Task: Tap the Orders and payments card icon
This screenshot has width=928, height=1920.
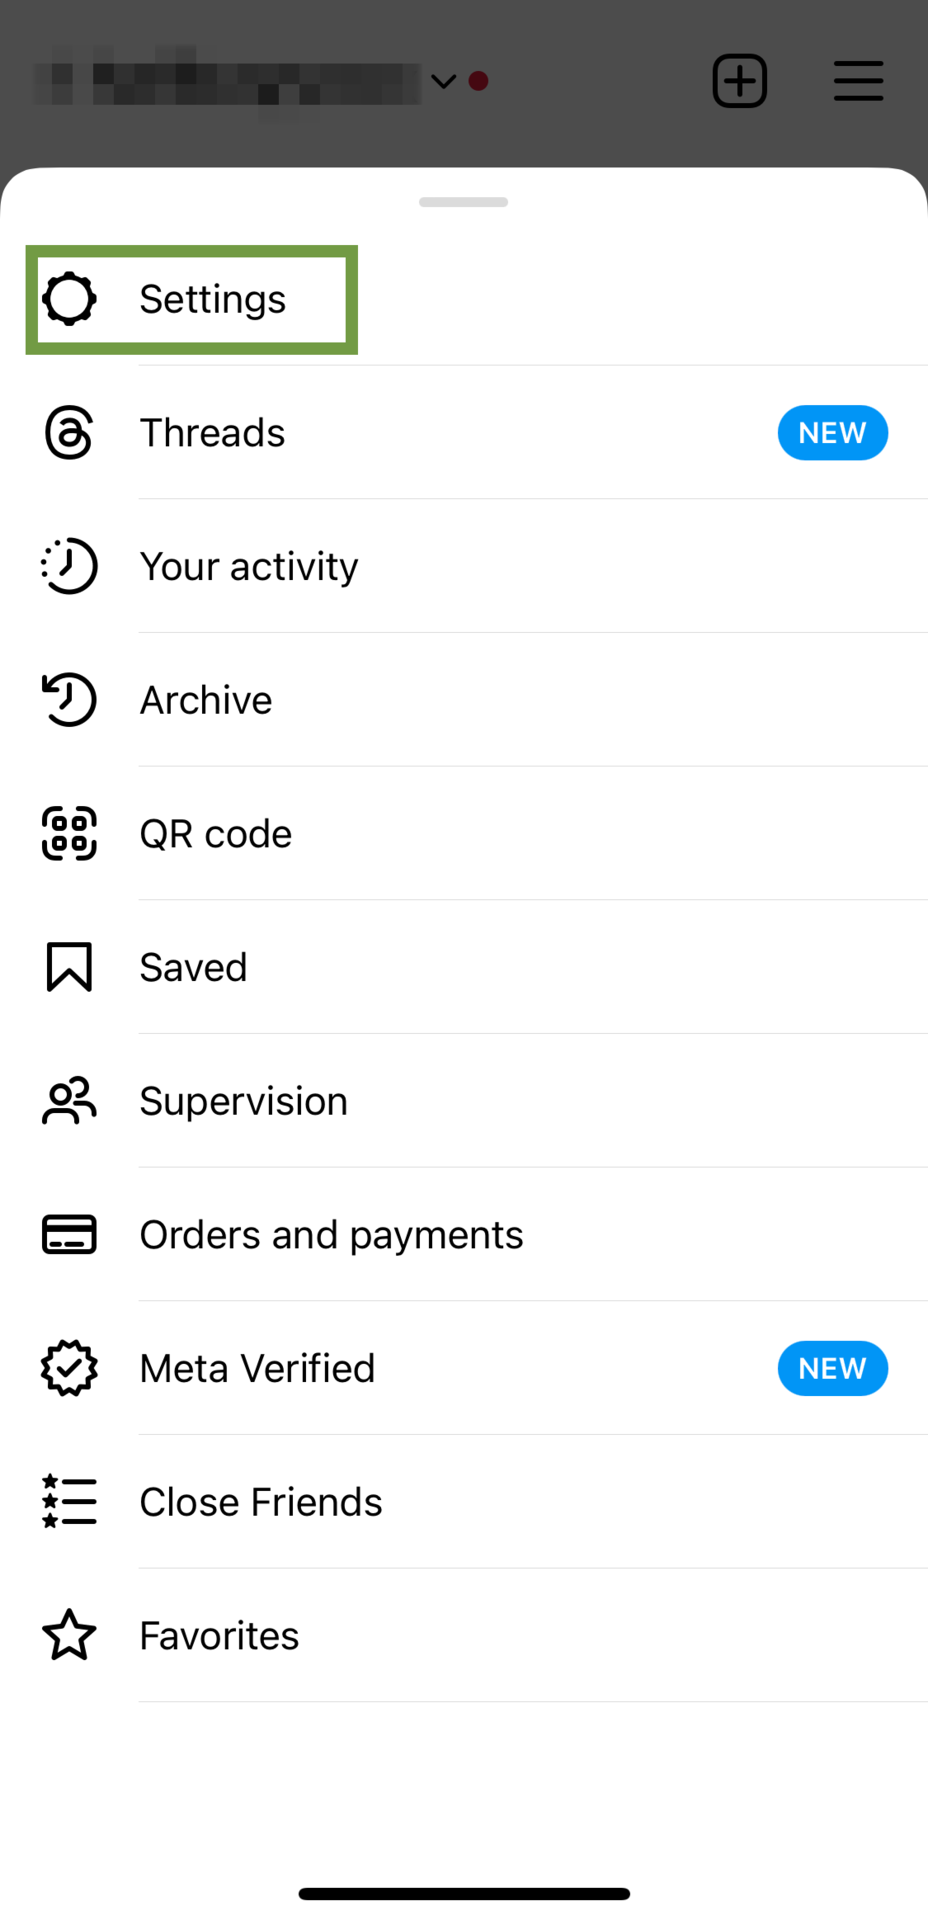Action: 69,1234
